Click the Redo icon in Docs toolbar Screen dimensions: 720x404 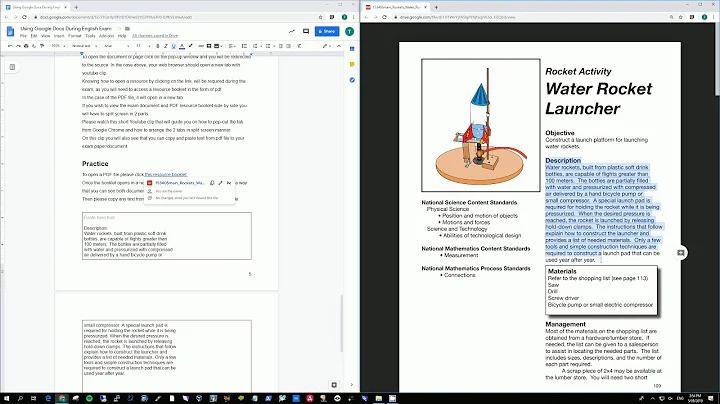click(18, 46)
